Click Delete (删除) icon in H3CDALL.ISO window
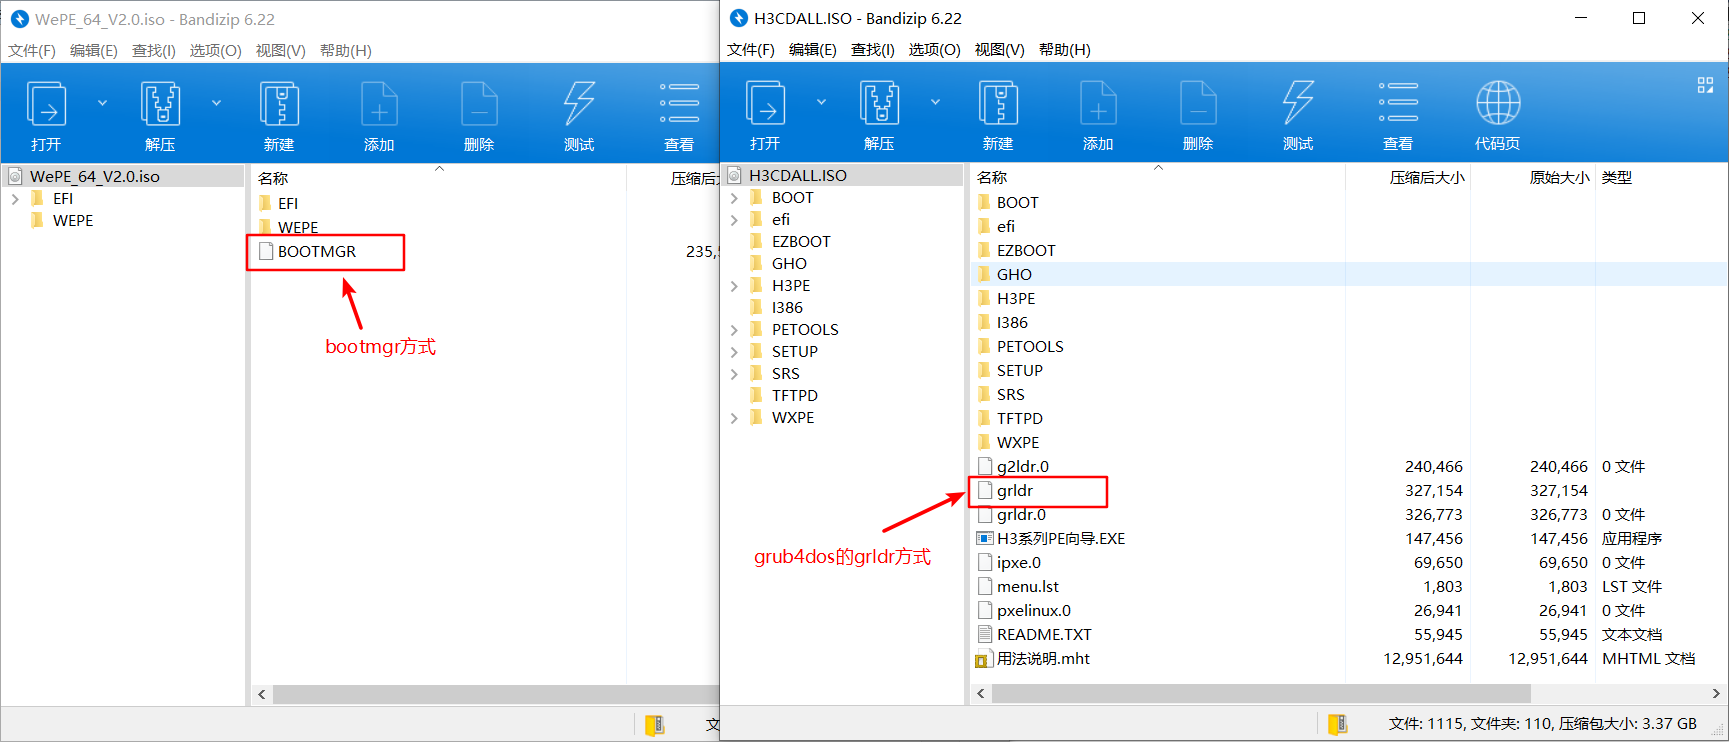The height and width of the screenshot is (742, 1729). pos(1198,104)
